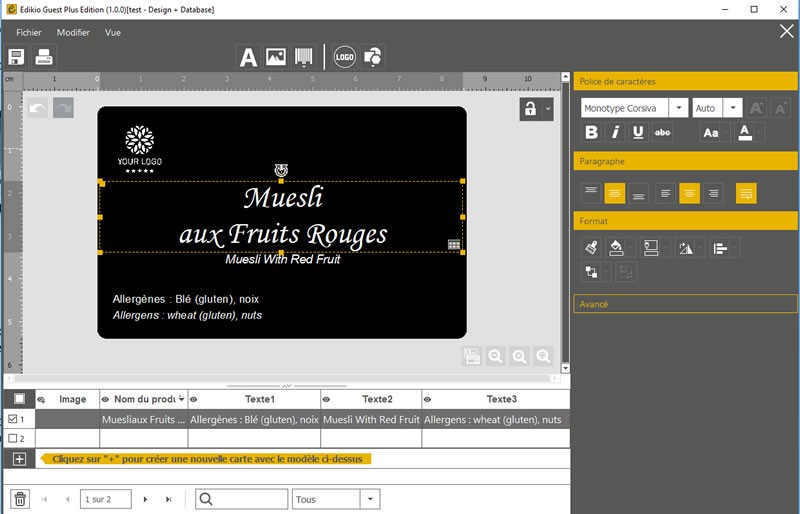Delete record using the trash icon
800x514 pixels.
coord(19,498)
